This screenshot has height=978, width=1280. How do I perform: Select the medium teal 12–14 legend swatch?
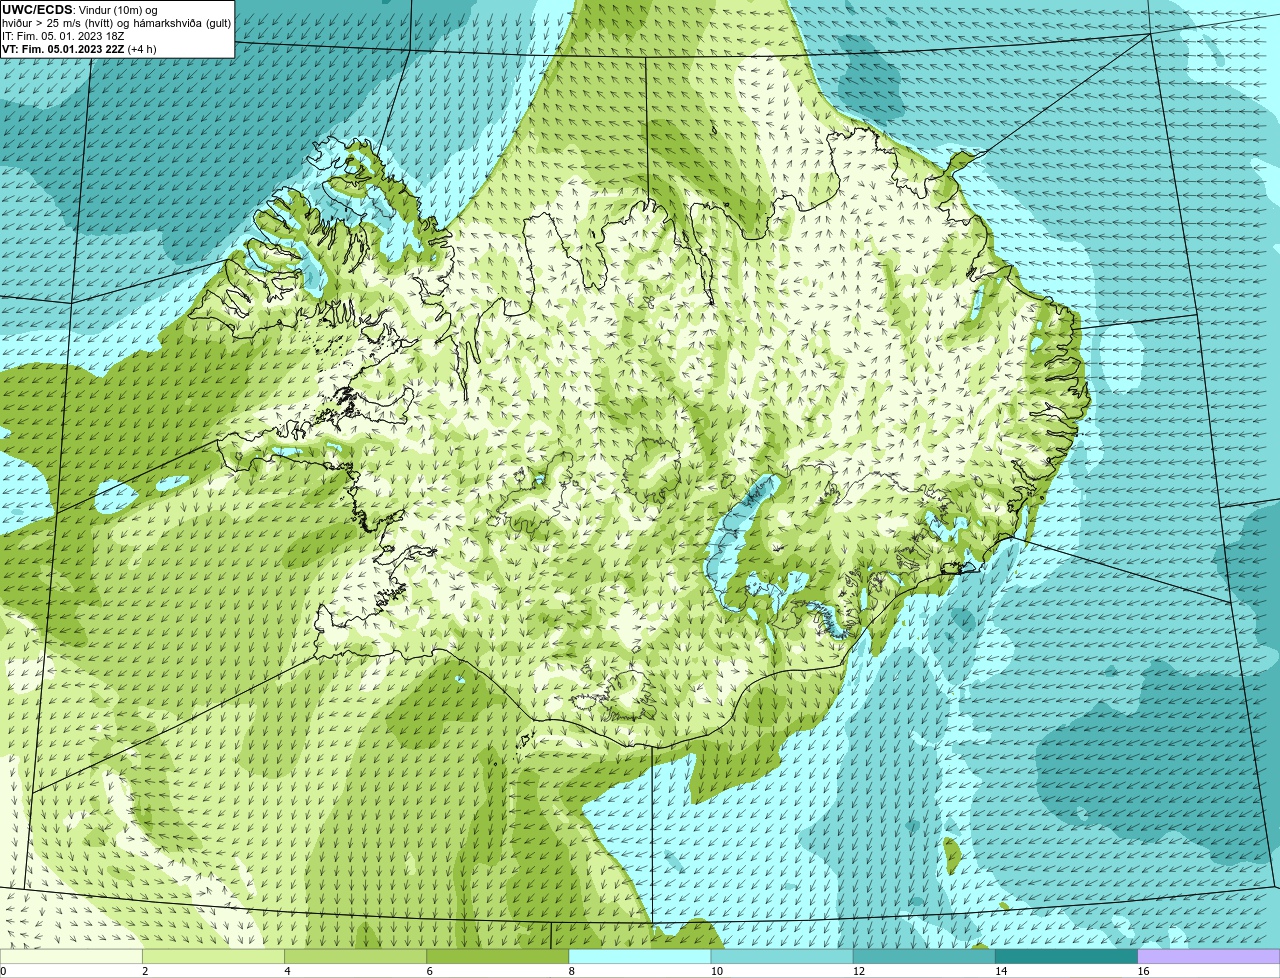[924, 957]
